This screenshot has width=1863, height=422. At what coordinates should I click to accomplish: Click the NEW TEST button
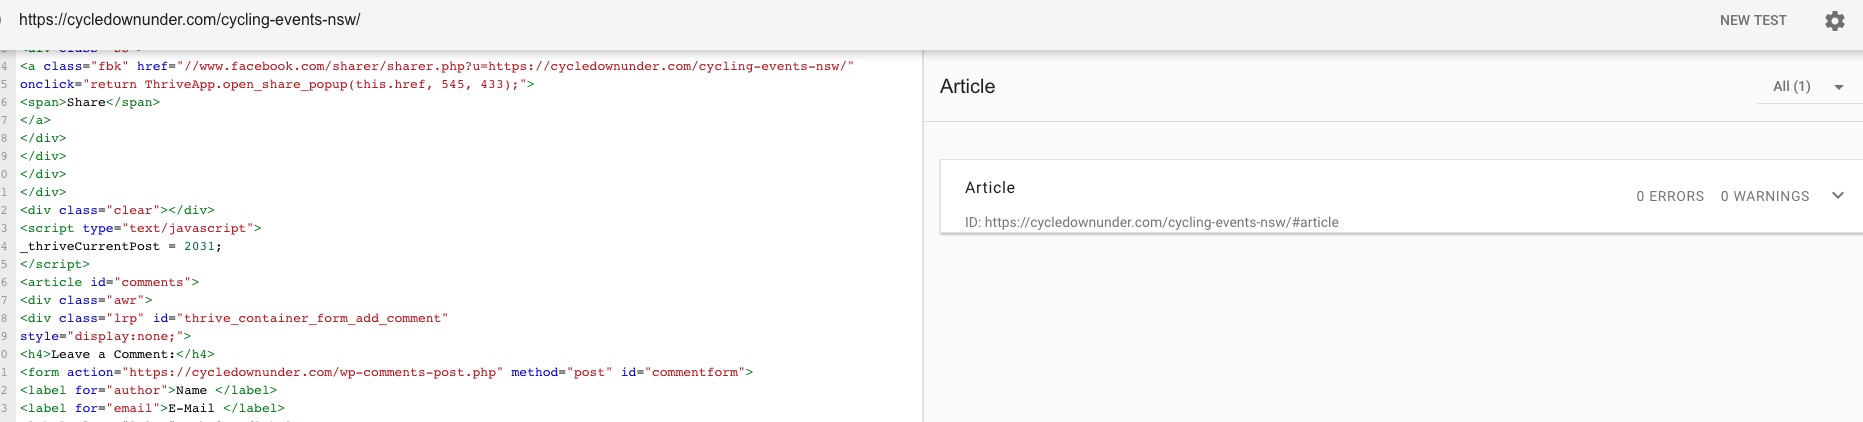click(x=1752, y=20)
